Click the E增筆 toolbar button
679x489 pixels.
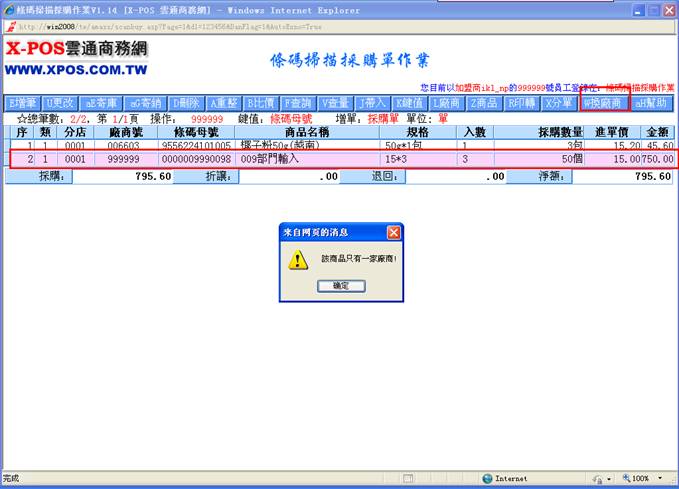click(x=22, y=103)
